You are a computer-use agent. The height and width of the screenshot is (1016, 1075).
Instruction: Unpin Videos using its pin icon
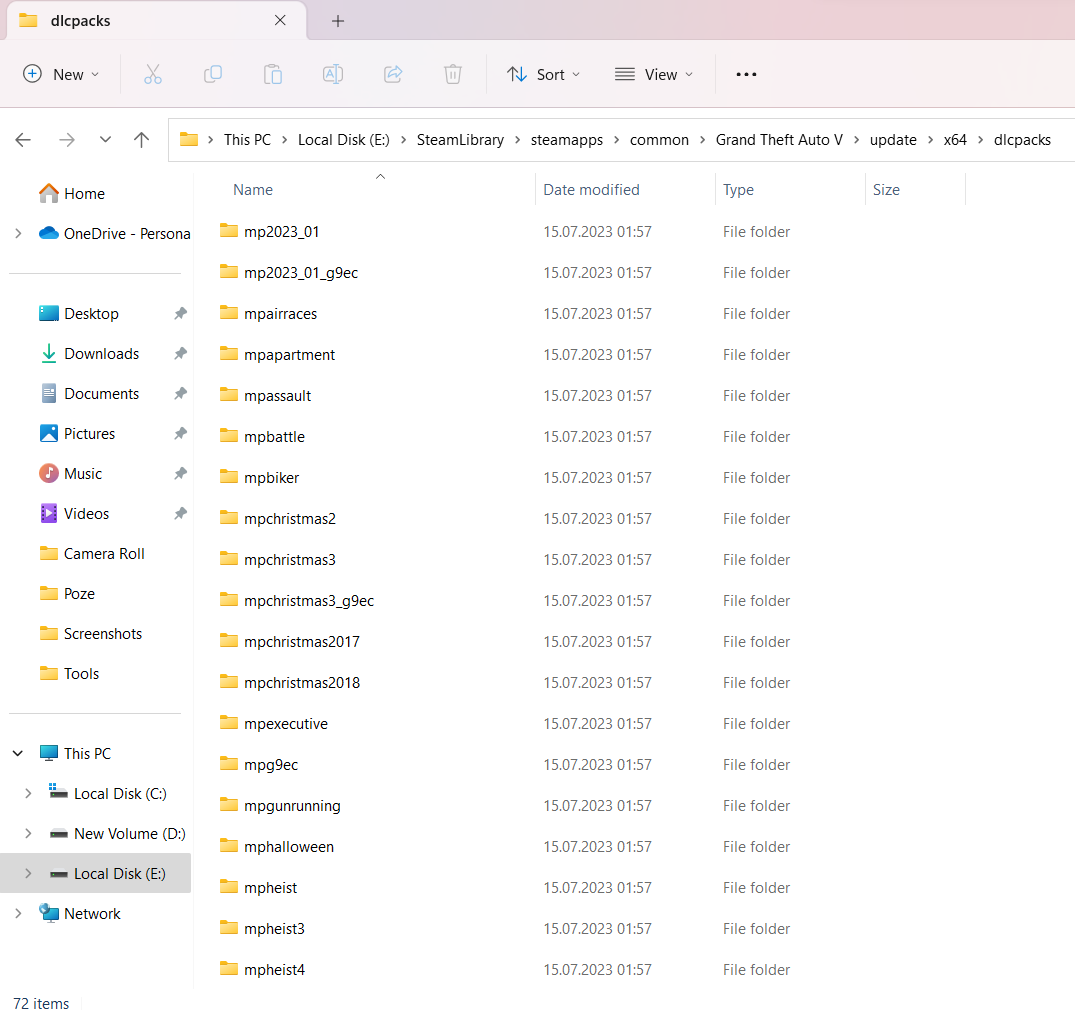(180, 513)
